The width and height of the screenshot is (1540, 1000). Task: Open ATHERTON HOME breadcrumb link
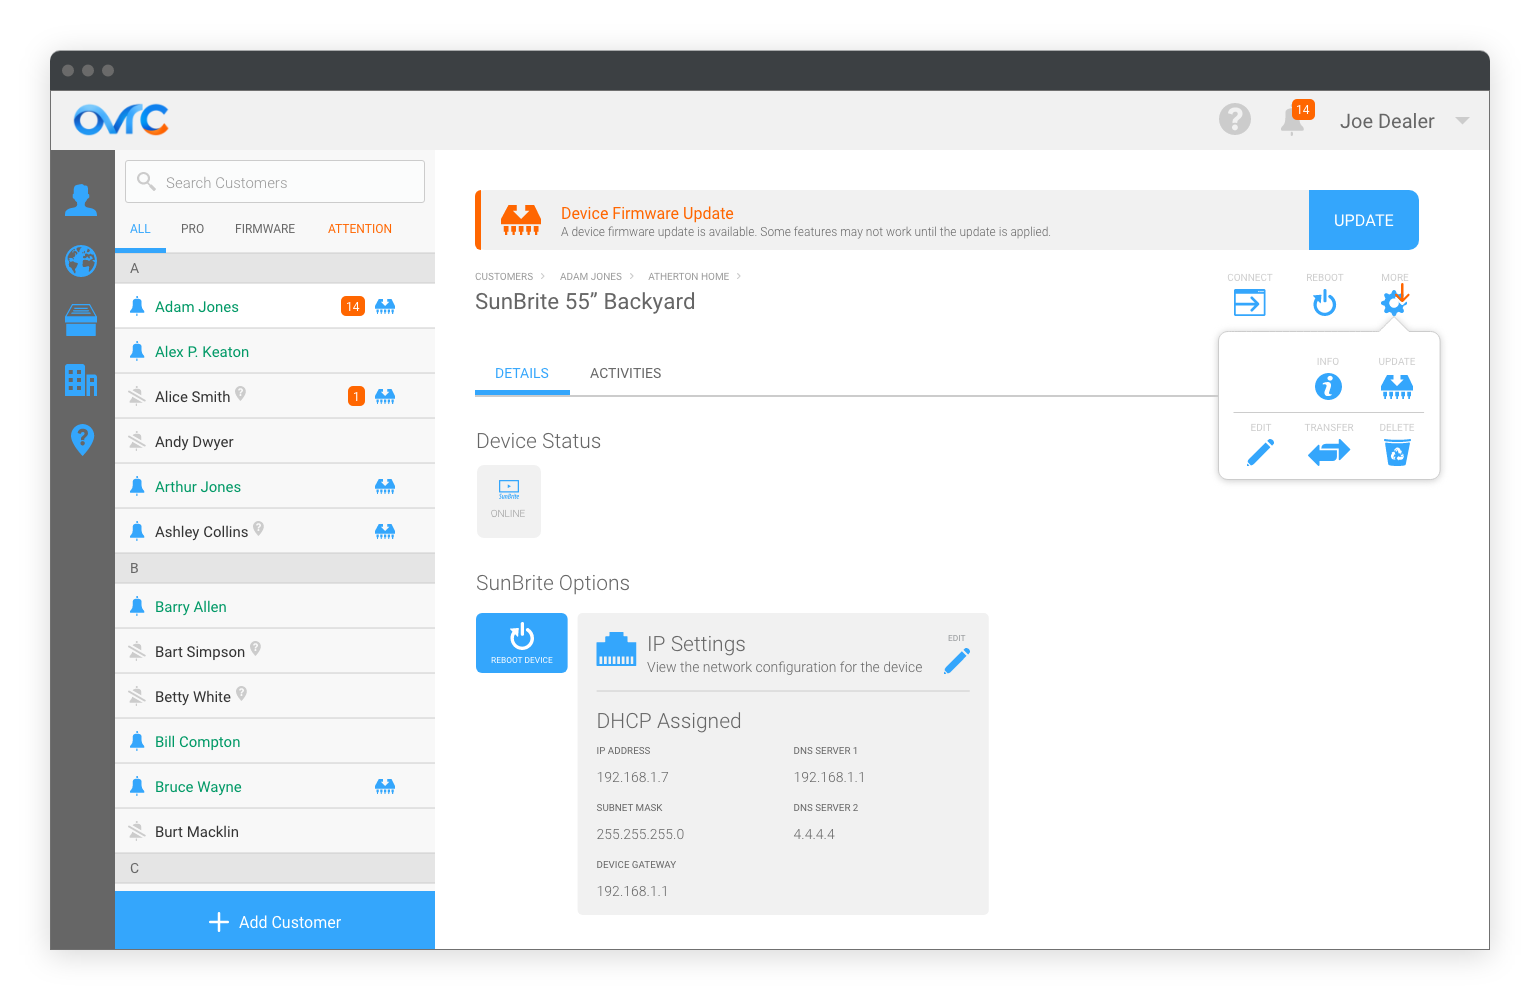click(x=688, y=277)
